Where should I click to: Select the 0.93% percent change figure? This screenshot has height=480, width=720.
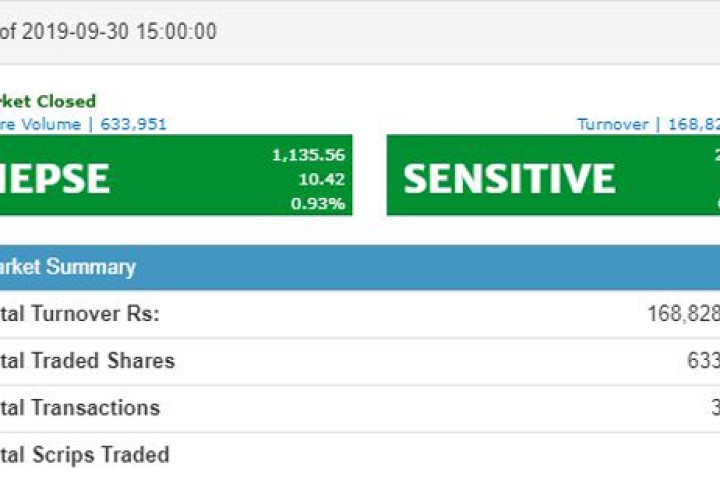tap(318, 203)
